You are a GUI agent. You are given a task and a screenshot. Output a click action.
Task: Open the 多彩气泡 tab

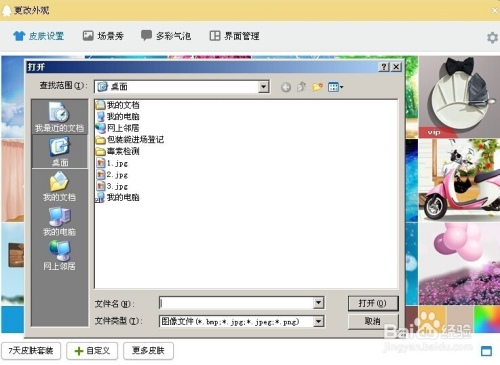pyautogui.click(x=166, y=36)
